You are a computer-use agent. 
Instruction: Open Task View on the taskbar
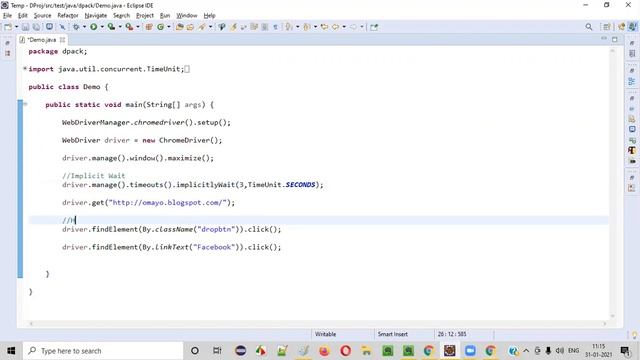[x=217, y=351]
